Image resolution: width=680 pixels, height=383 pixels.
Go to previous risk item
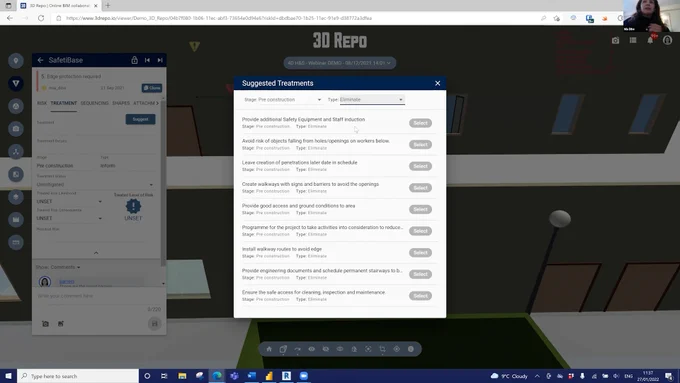pyautogui.click(x=147, y=60)
